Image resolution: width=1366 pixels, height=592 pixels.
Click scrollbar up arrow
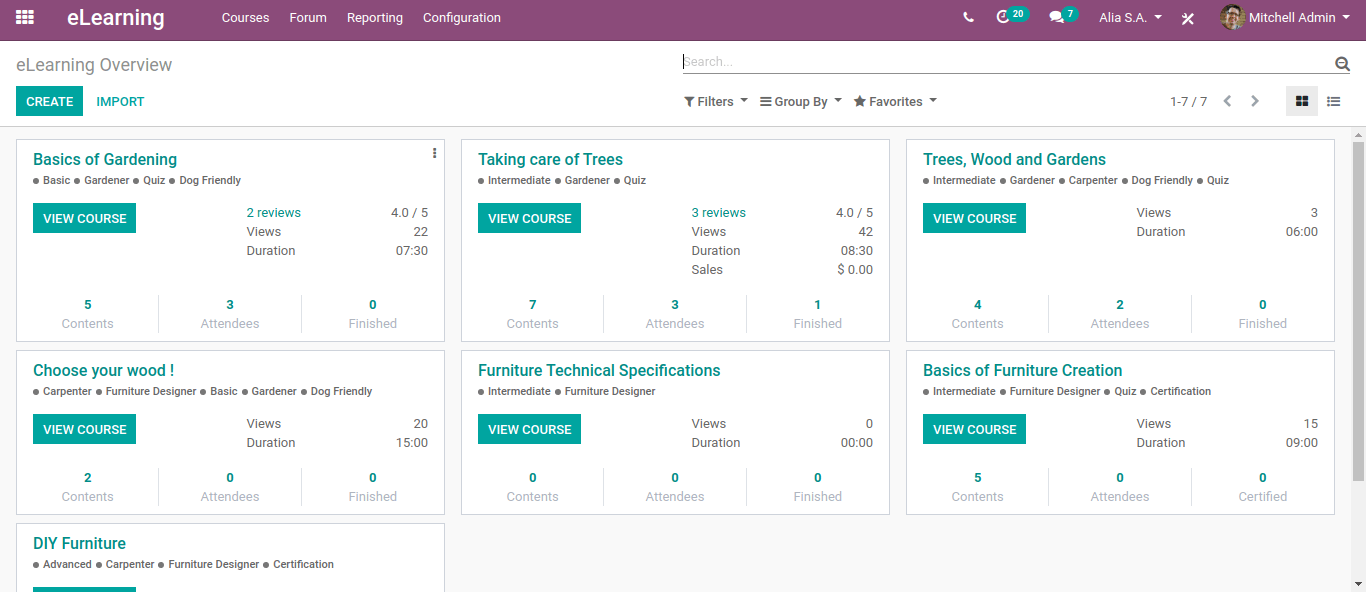pyautogui.click(x=1358, y=134)
